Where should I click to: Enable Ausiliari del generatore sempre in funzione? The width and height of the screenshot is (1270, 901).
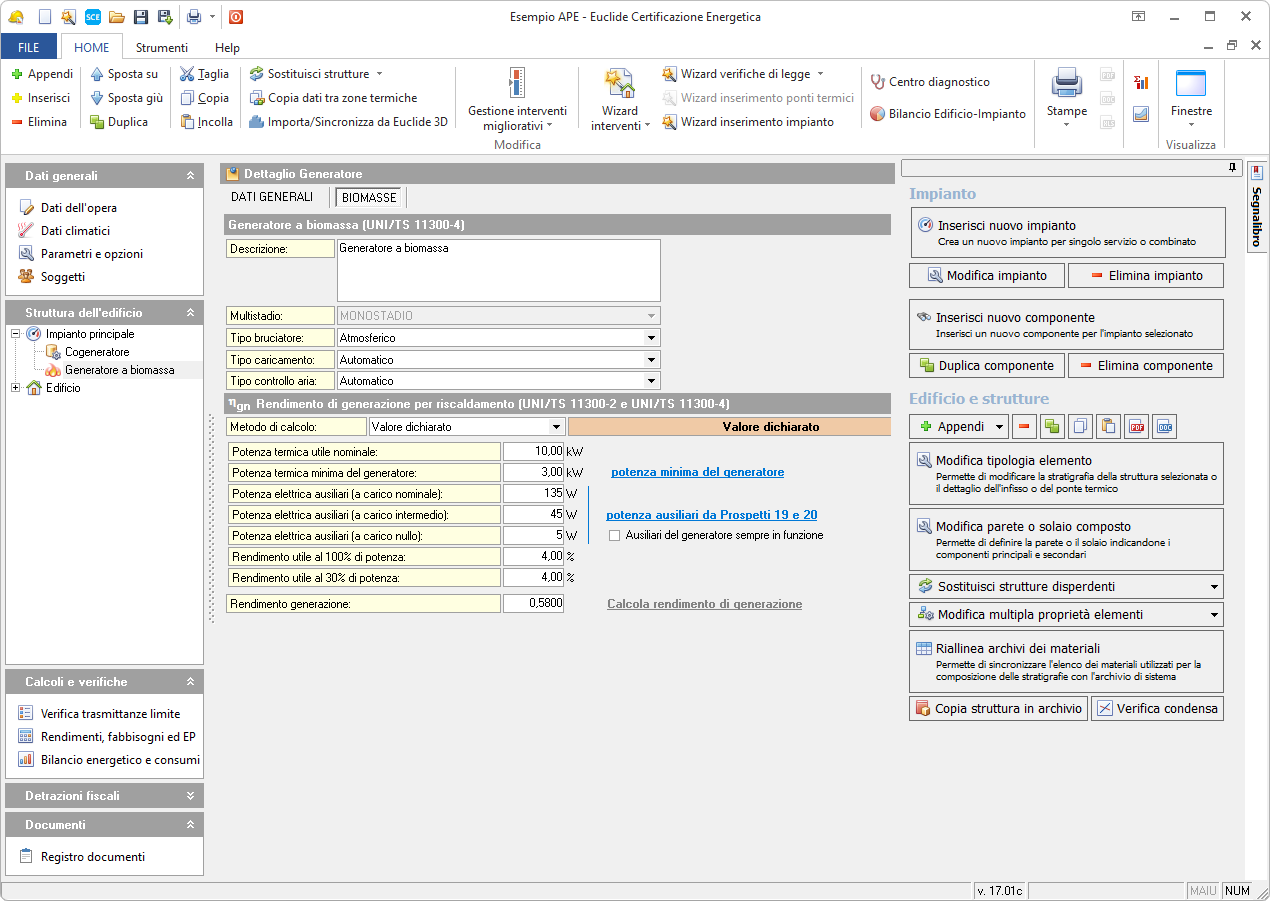click(x=615, y=536)
